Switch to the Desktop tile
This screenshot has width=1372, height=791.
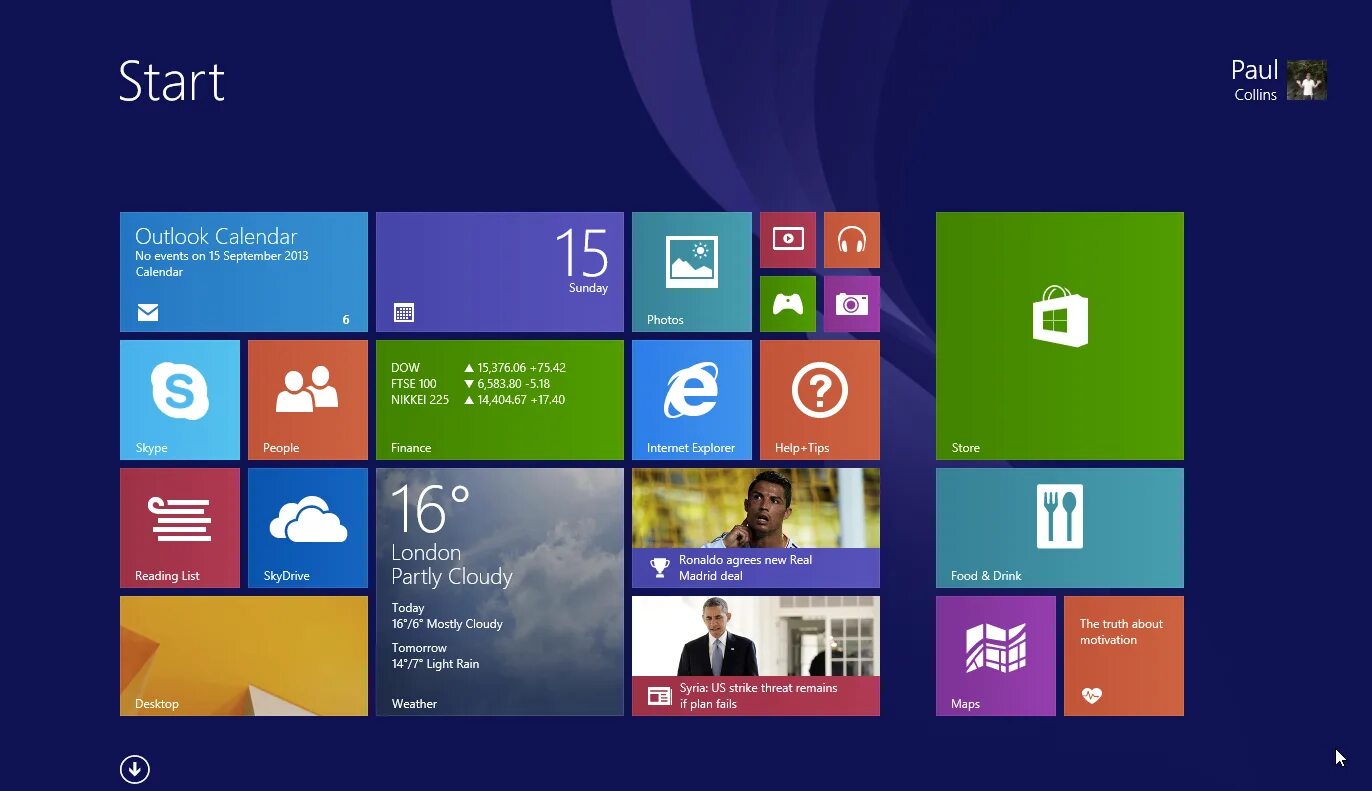(244, 656)
